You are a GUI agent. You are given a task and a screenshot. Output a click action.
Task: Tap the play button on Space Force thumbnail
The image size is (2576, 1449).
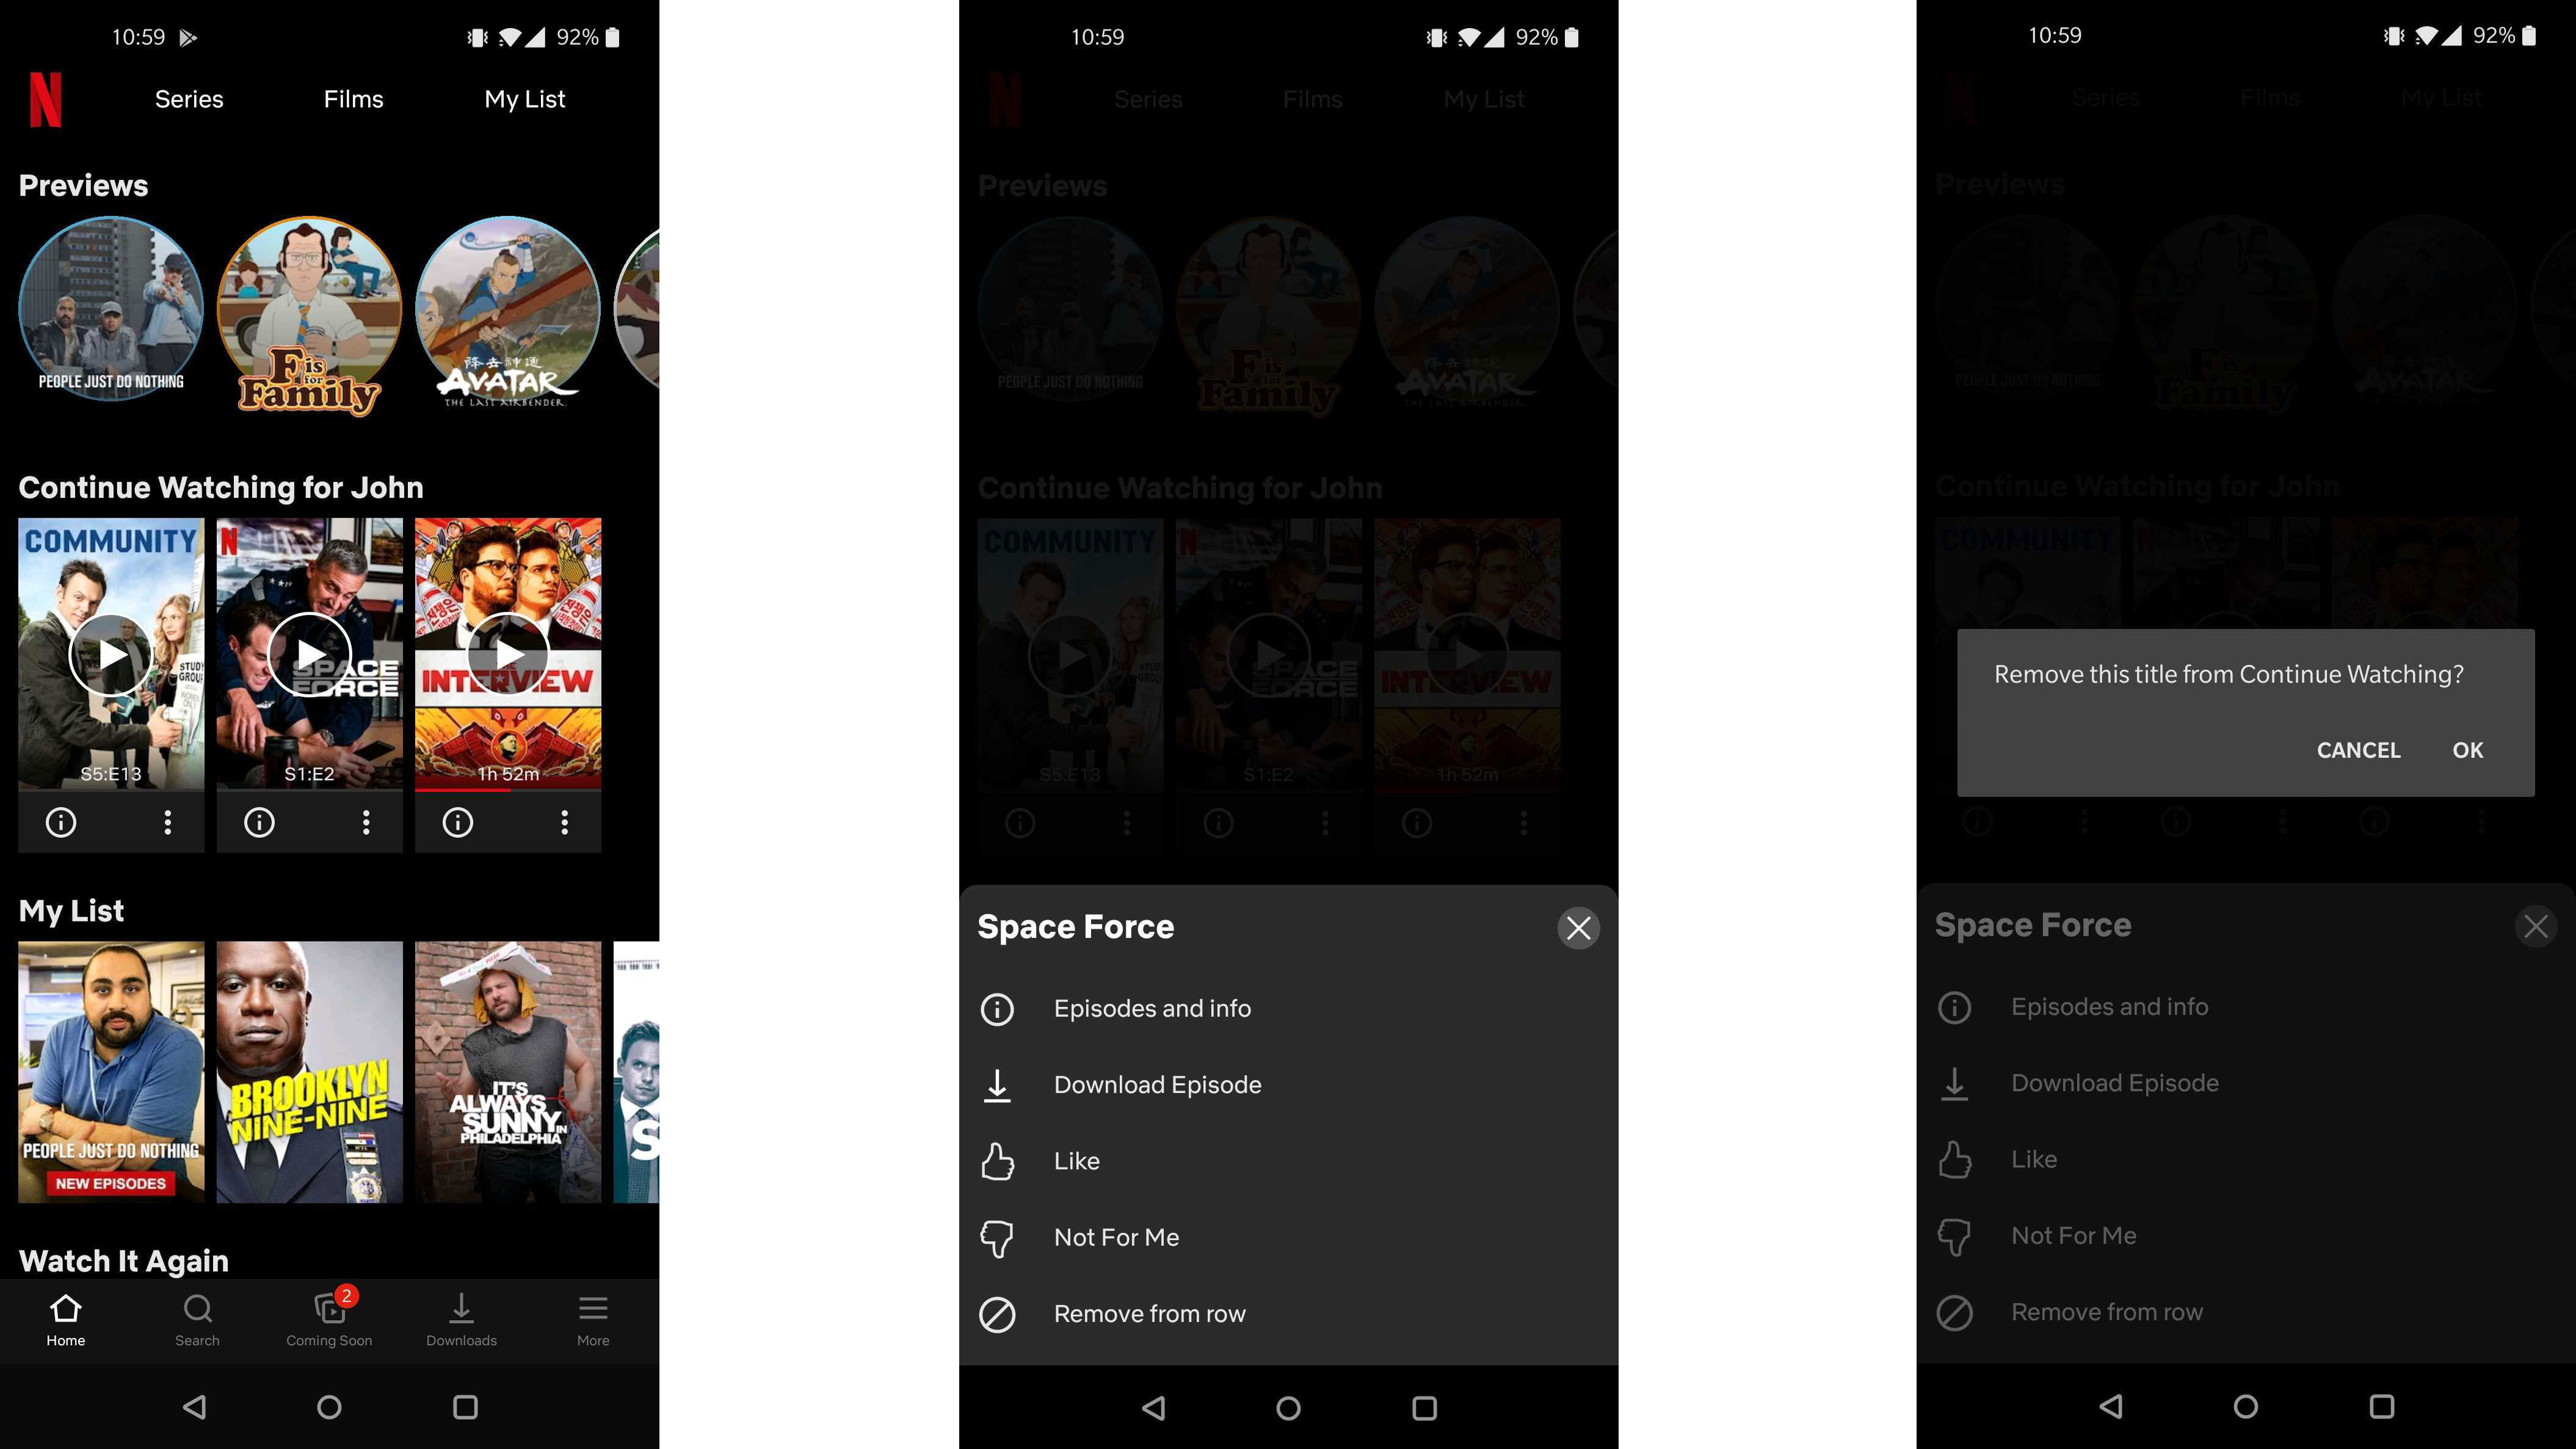pos(310,655)
